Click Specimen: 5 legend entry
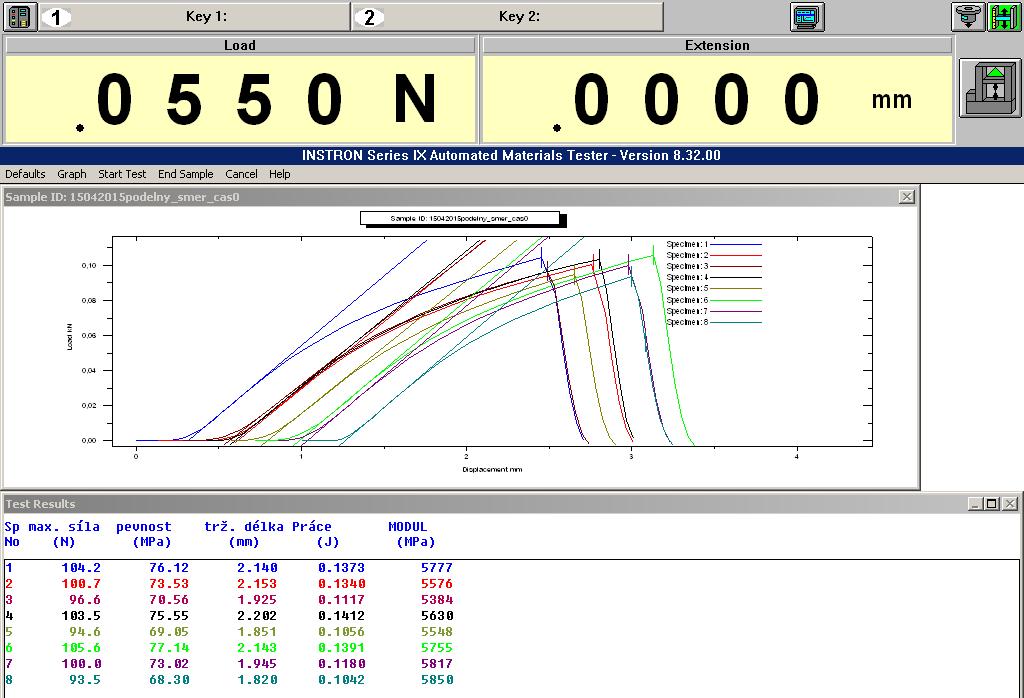 click(713, 289)
